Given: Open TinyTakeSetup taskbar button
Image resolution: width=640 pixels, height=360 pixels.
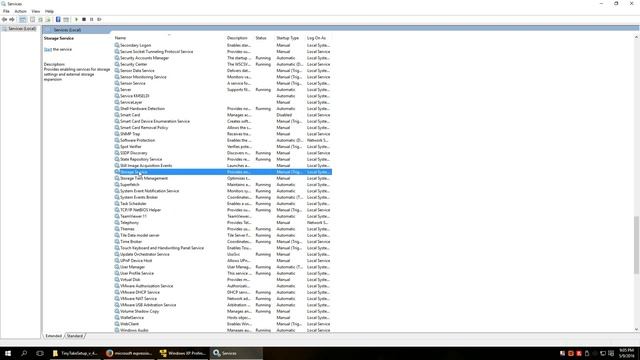Looking at the screenshot, I should (75, 353).
